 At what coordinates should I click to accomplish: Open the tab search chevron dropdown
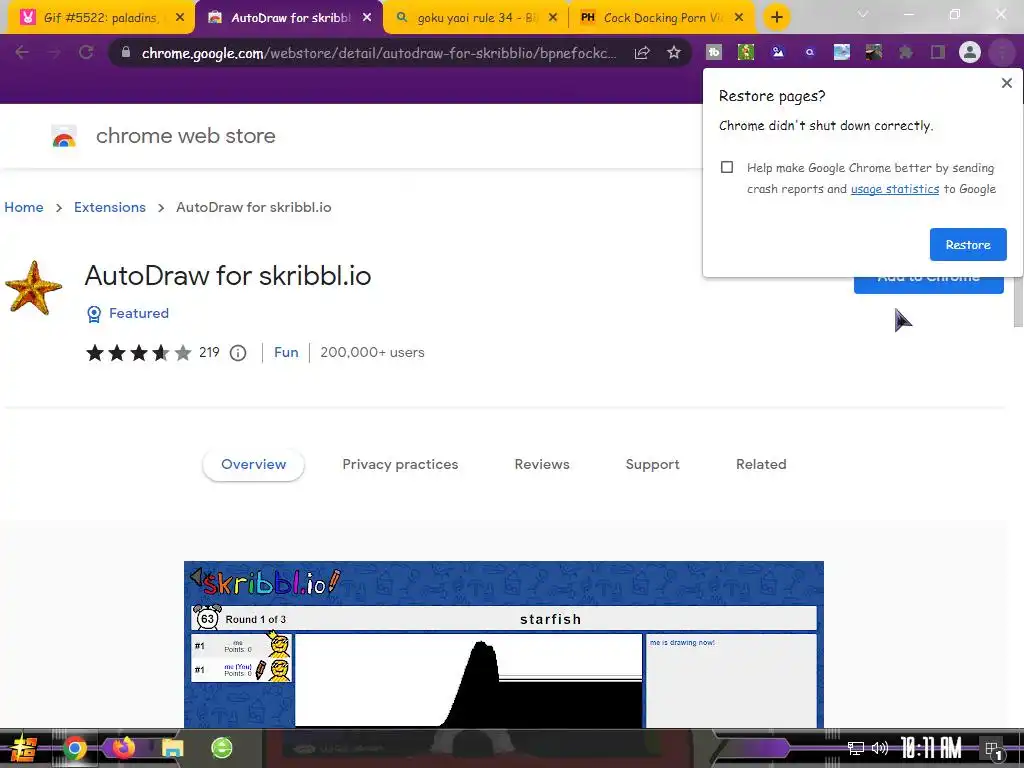tap(863, 14)
